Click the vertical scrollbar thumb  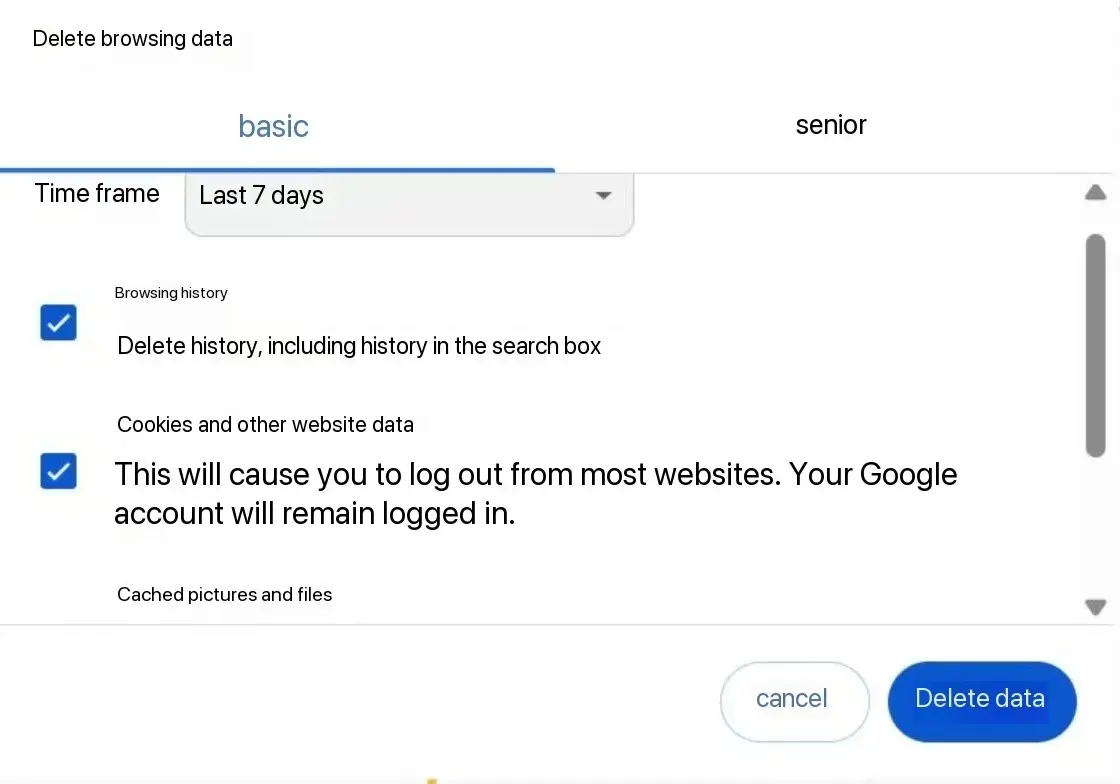click(x=1095, y=345)
